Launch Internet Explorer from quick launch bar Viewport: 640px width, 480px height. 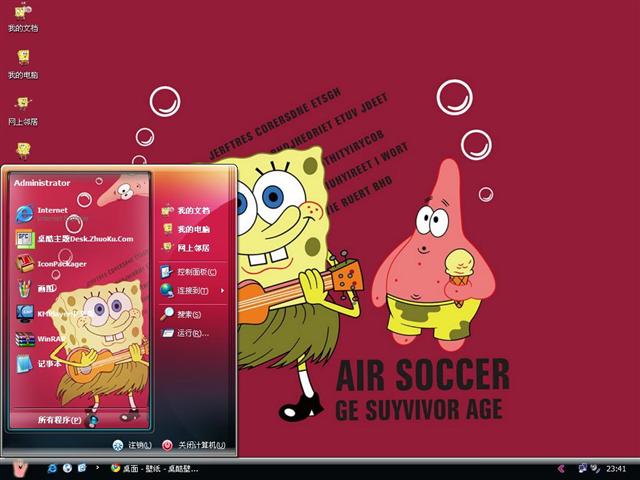click(52, 468)
